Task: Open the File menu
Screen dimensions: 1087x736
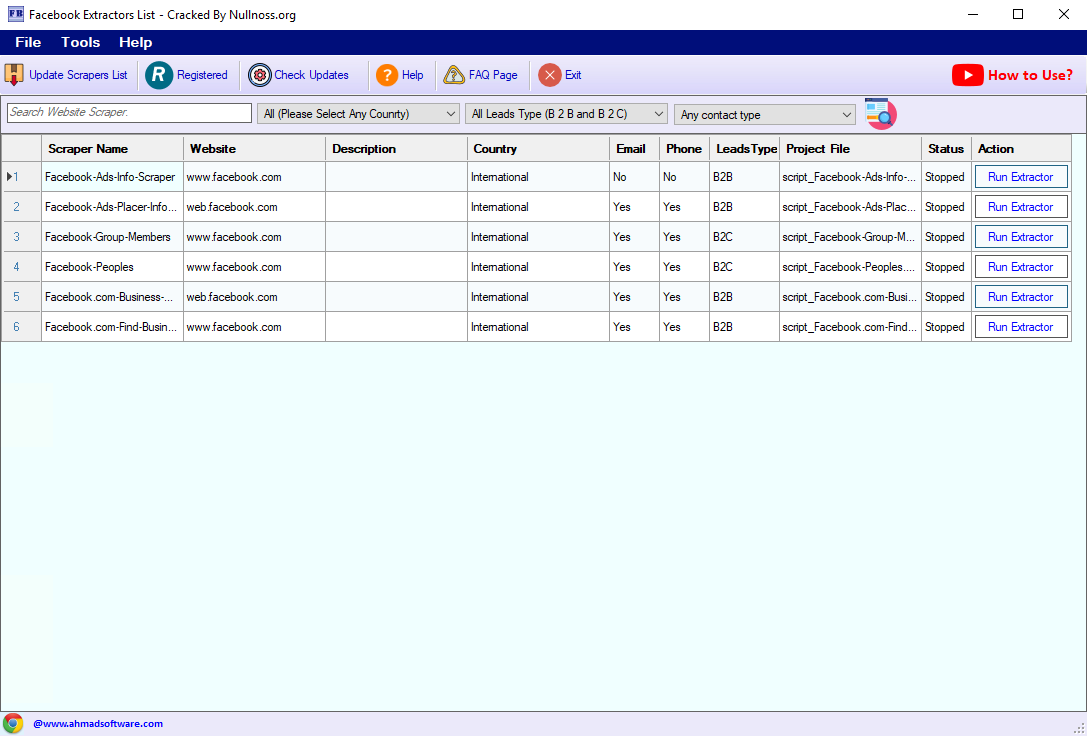Action: (x=28, y=42)
